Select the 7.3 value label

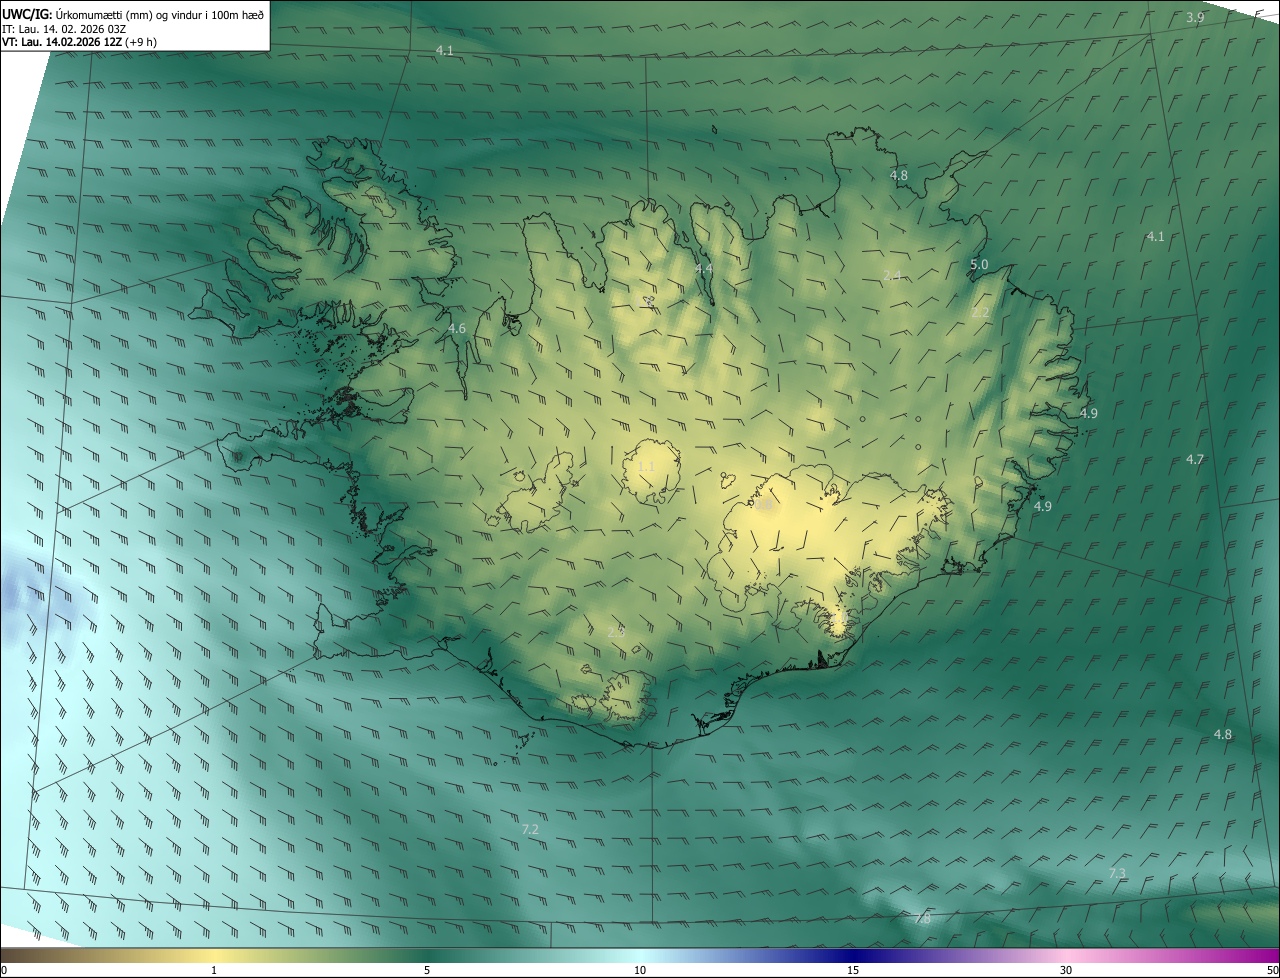pyautogui.click(x=1117, y=873)
